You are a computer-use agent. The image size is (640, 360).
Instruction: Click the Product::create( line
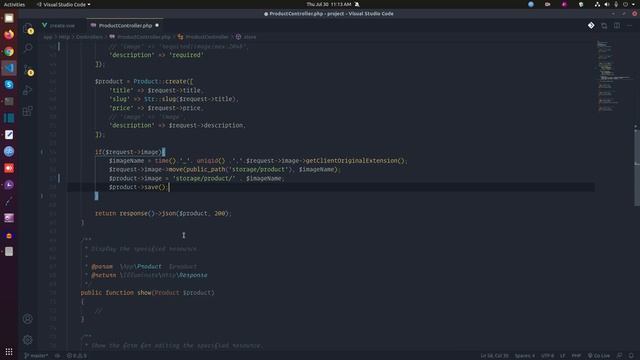144,82
